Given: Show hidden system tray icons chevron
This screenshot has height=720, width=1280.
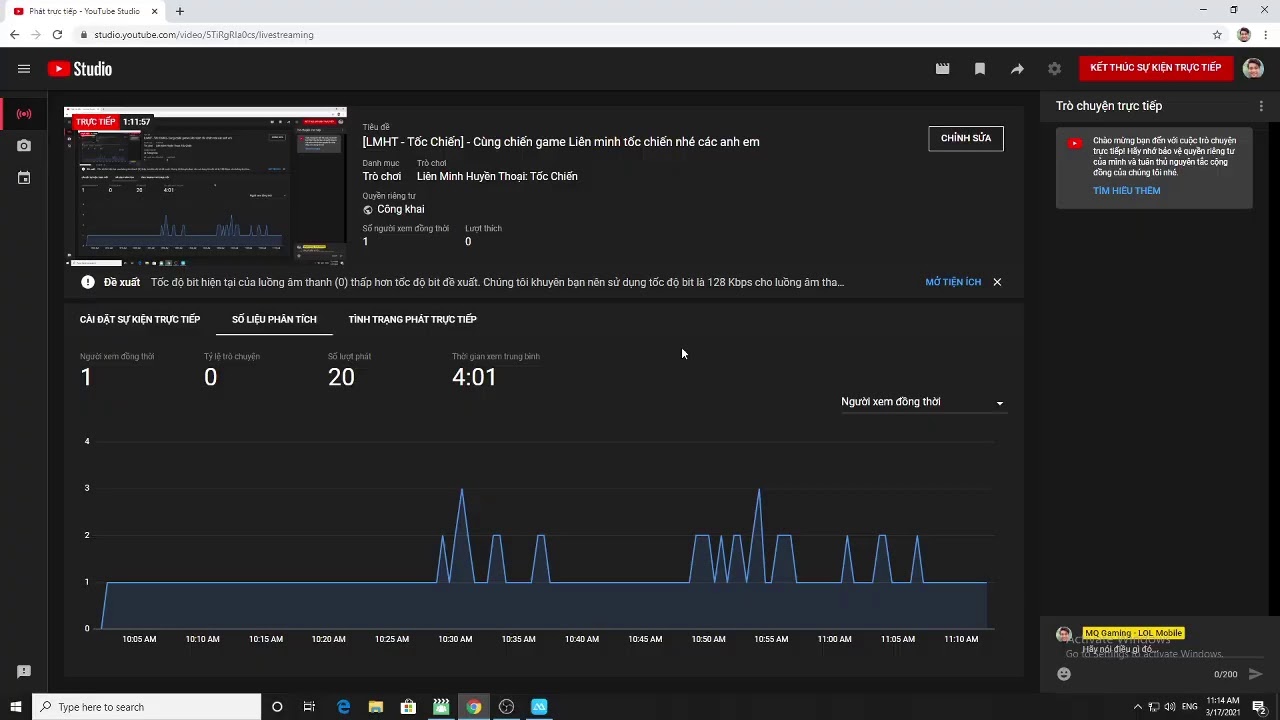Looking at the screenshot, I should (x=1137, y=707).
